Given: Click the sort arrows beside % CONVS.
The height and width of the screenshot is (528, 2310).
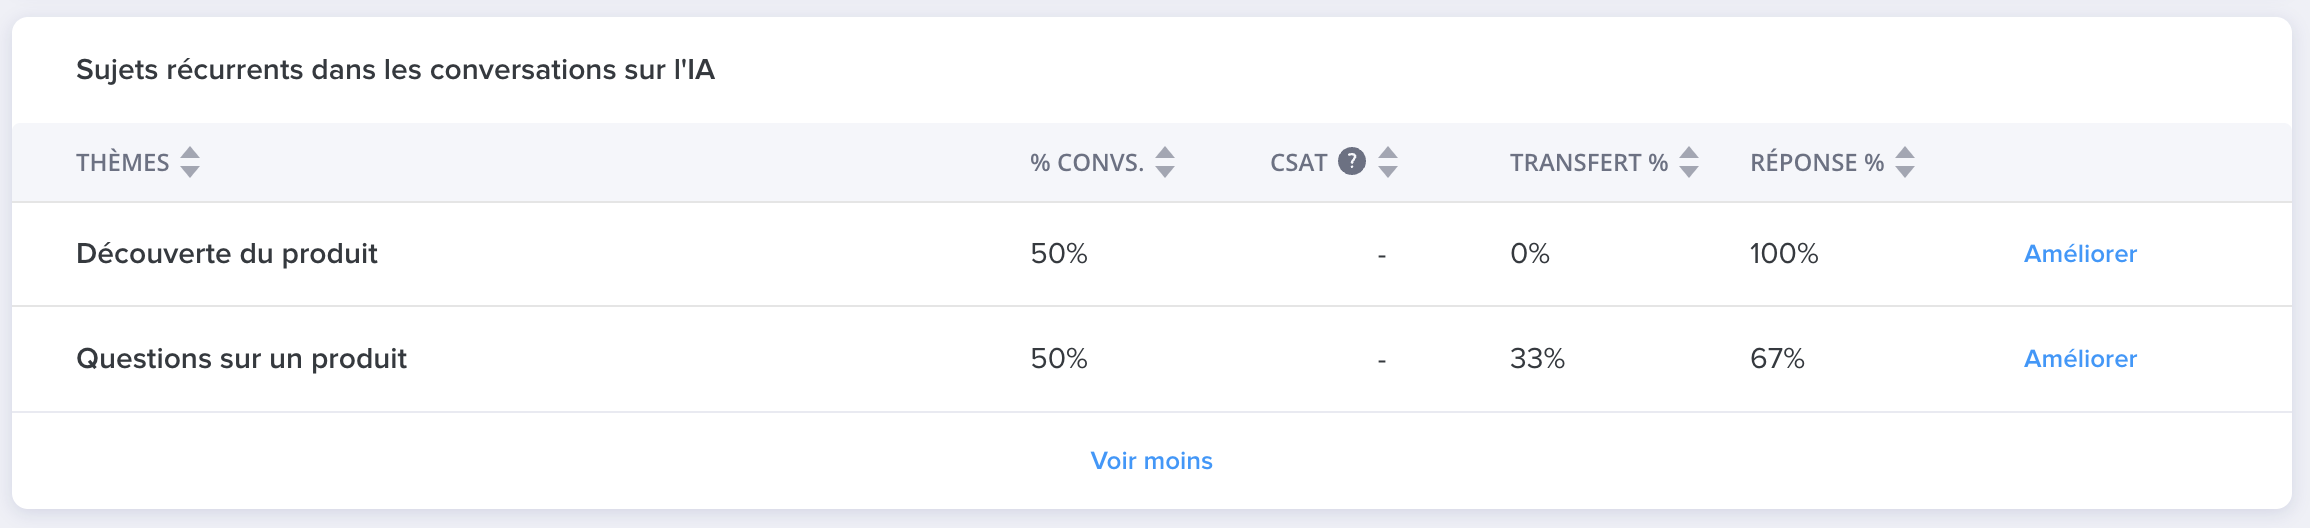Looking at the screenshot, I should [x=1165, y=162].
